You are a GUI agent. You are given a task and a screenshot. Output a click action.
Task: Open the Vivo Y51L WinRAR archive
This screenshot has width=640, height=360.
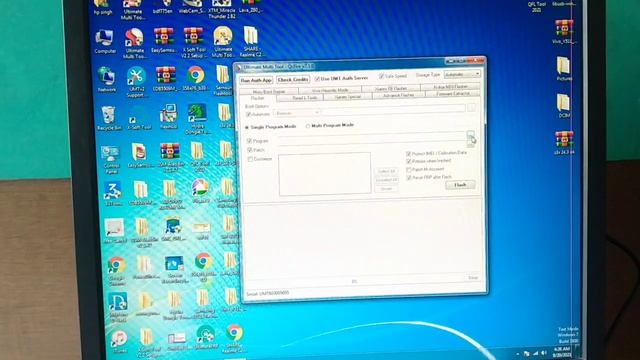coord(564,32)
